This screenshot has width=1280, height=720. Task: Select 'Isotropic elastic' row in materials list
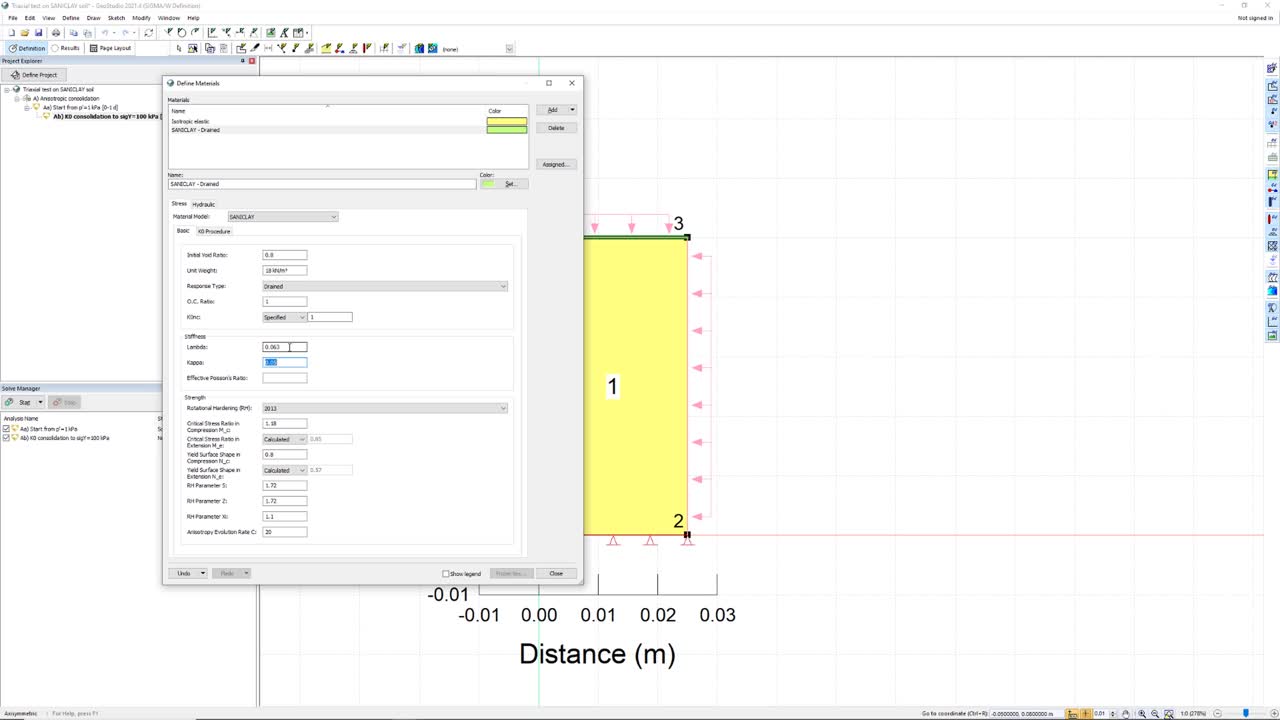[347, 121]
